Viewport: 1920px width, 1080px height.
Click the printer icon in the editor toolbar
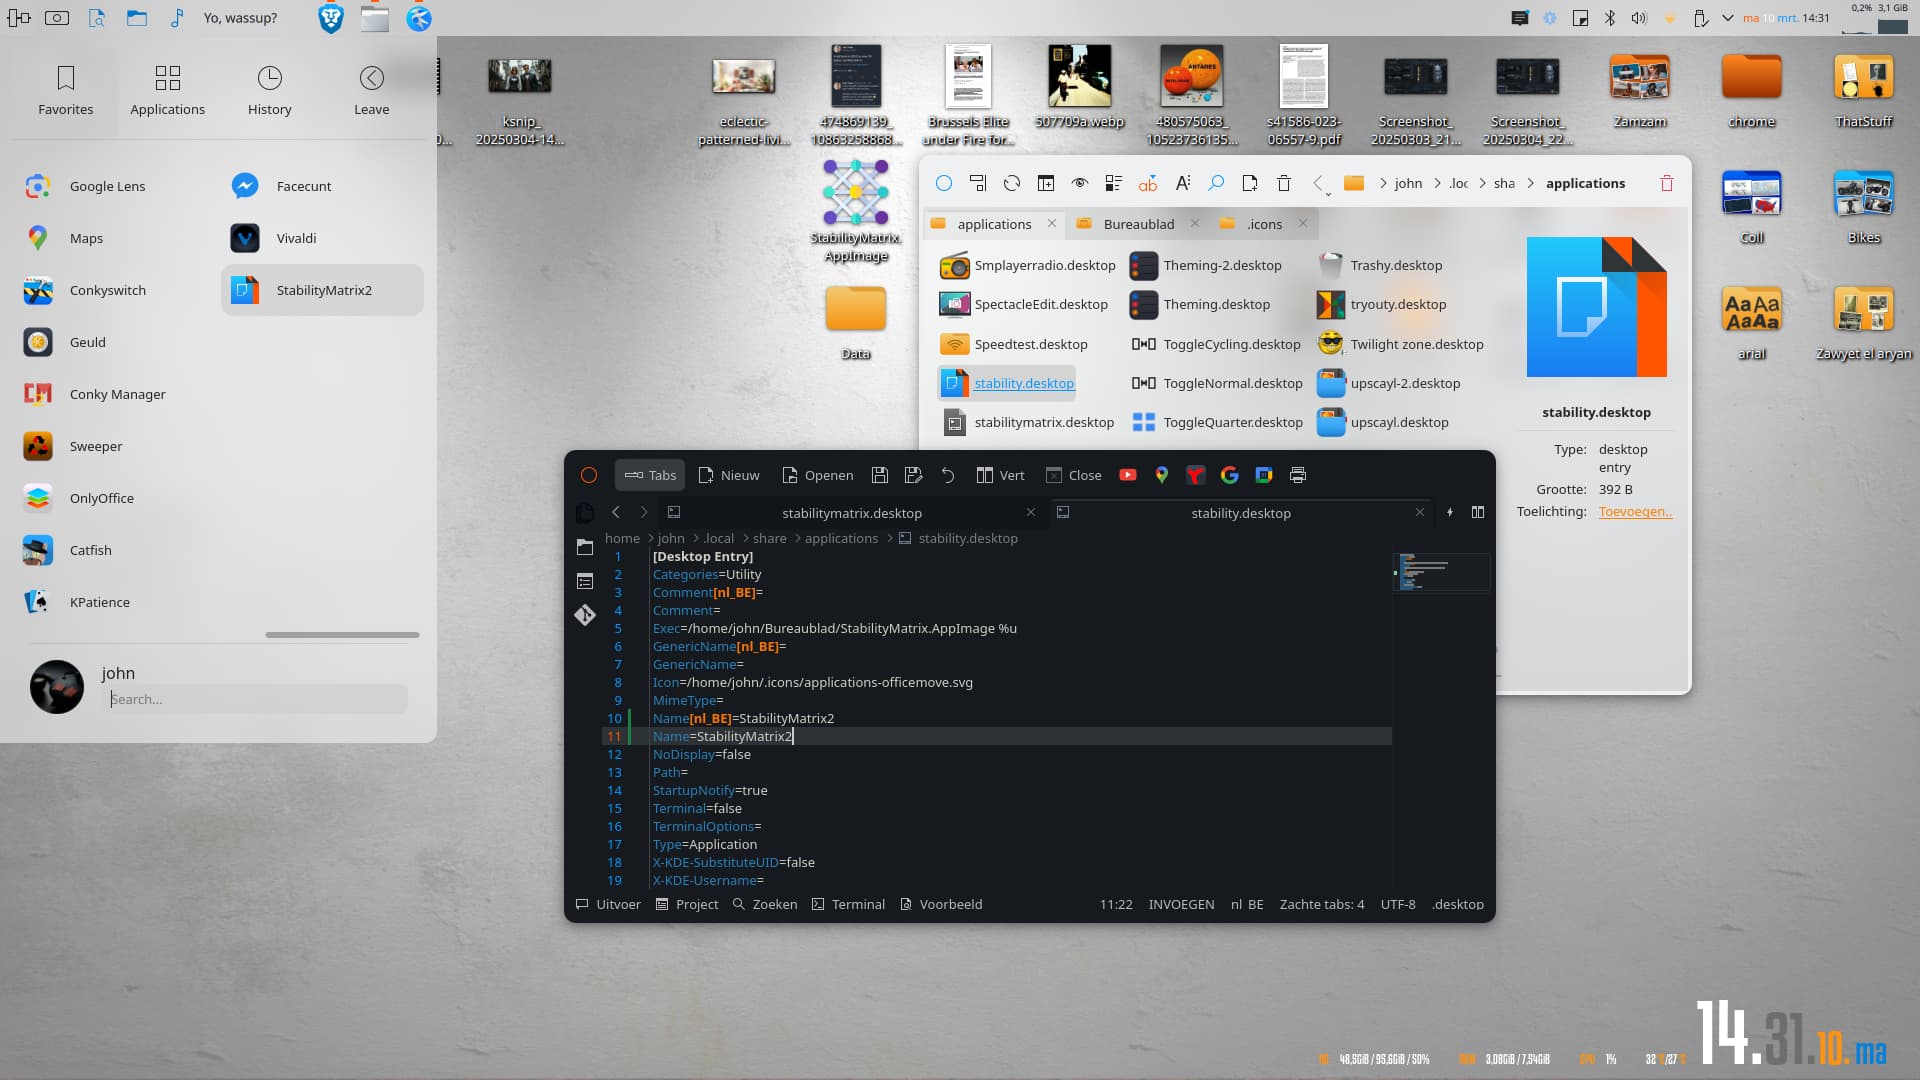(x=1298, y=475)
